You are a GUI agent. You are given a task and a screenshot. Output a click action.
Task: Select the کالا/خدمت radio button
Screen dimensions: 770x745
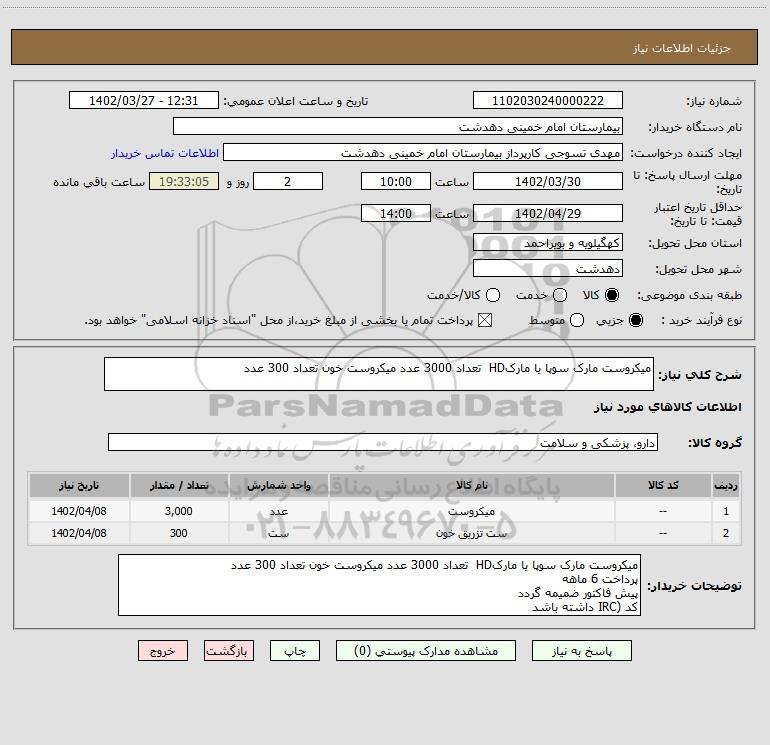493,295
